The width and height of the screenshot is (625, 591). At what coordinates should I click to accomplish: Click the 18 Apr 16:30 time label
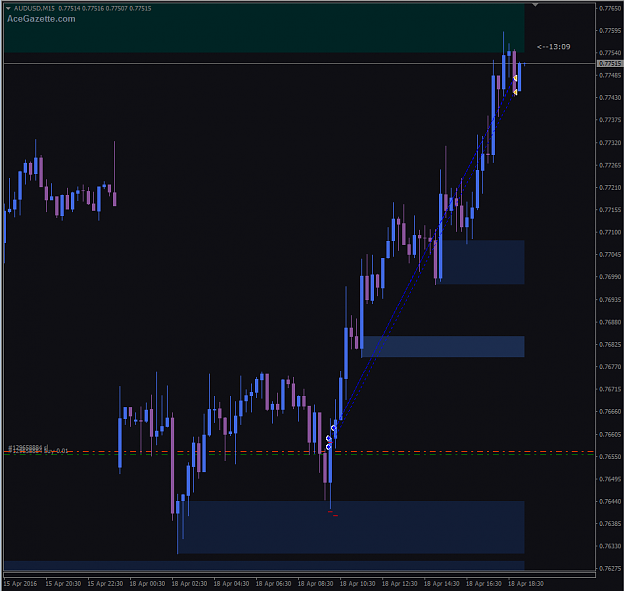pos(483,583)
